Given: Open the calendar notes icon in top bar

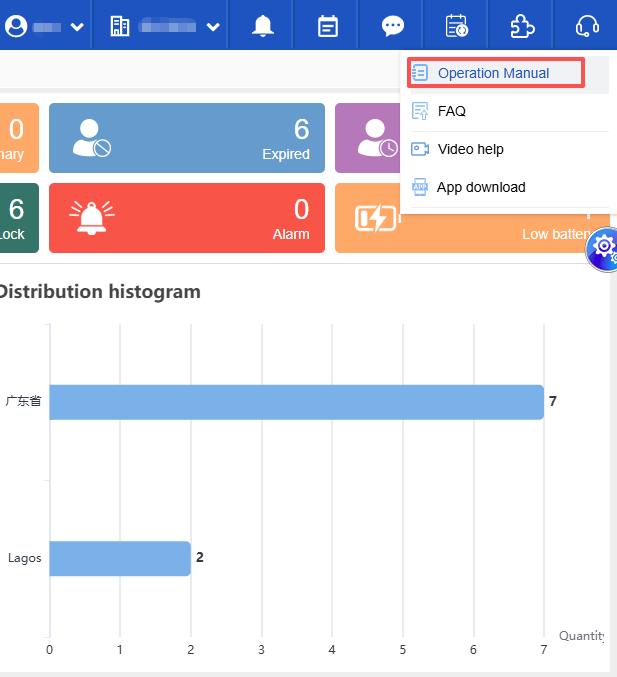Looking at the screenshot, I should point(328,26).
